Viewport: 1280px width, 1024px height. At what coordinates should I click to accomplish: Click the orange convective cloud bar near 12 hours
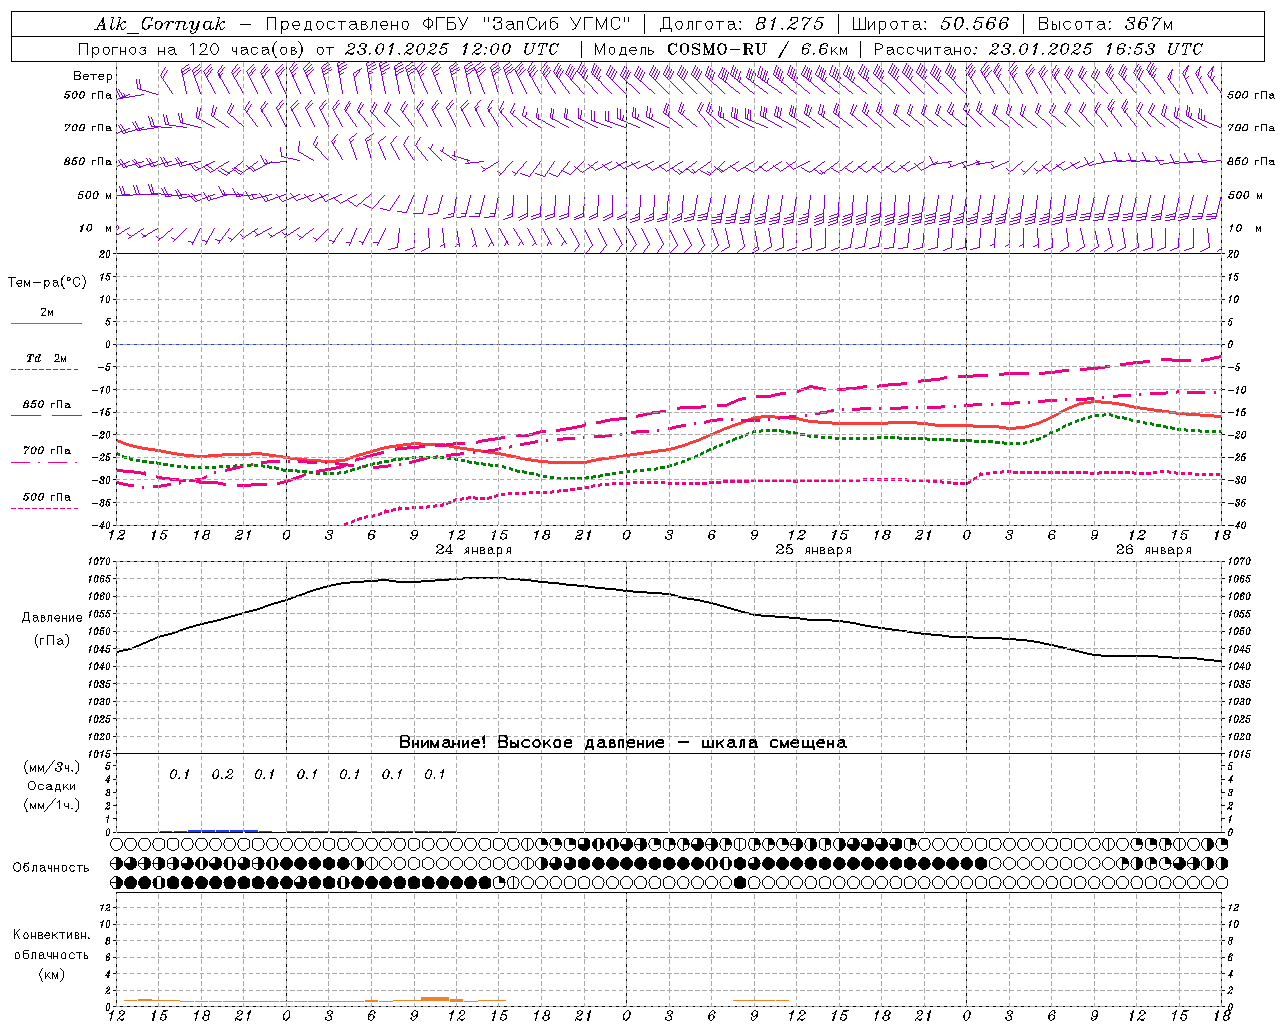(x=435, y=998)
